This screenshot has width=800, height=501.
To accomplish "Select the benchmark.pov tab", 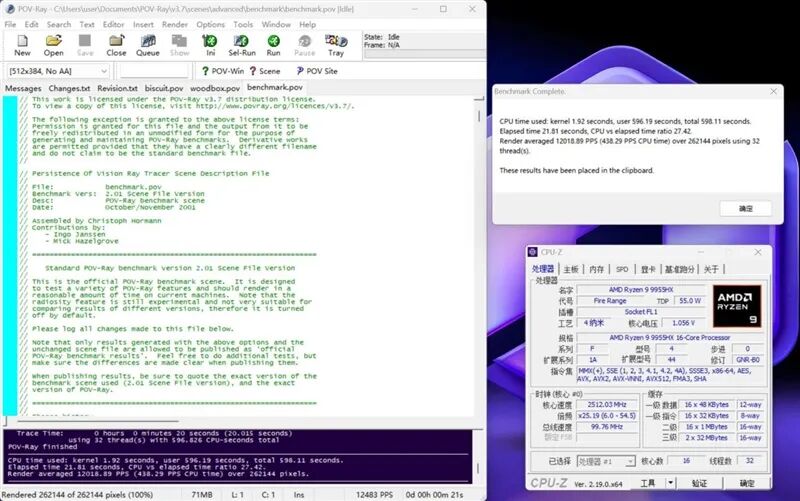I will 275,87.
